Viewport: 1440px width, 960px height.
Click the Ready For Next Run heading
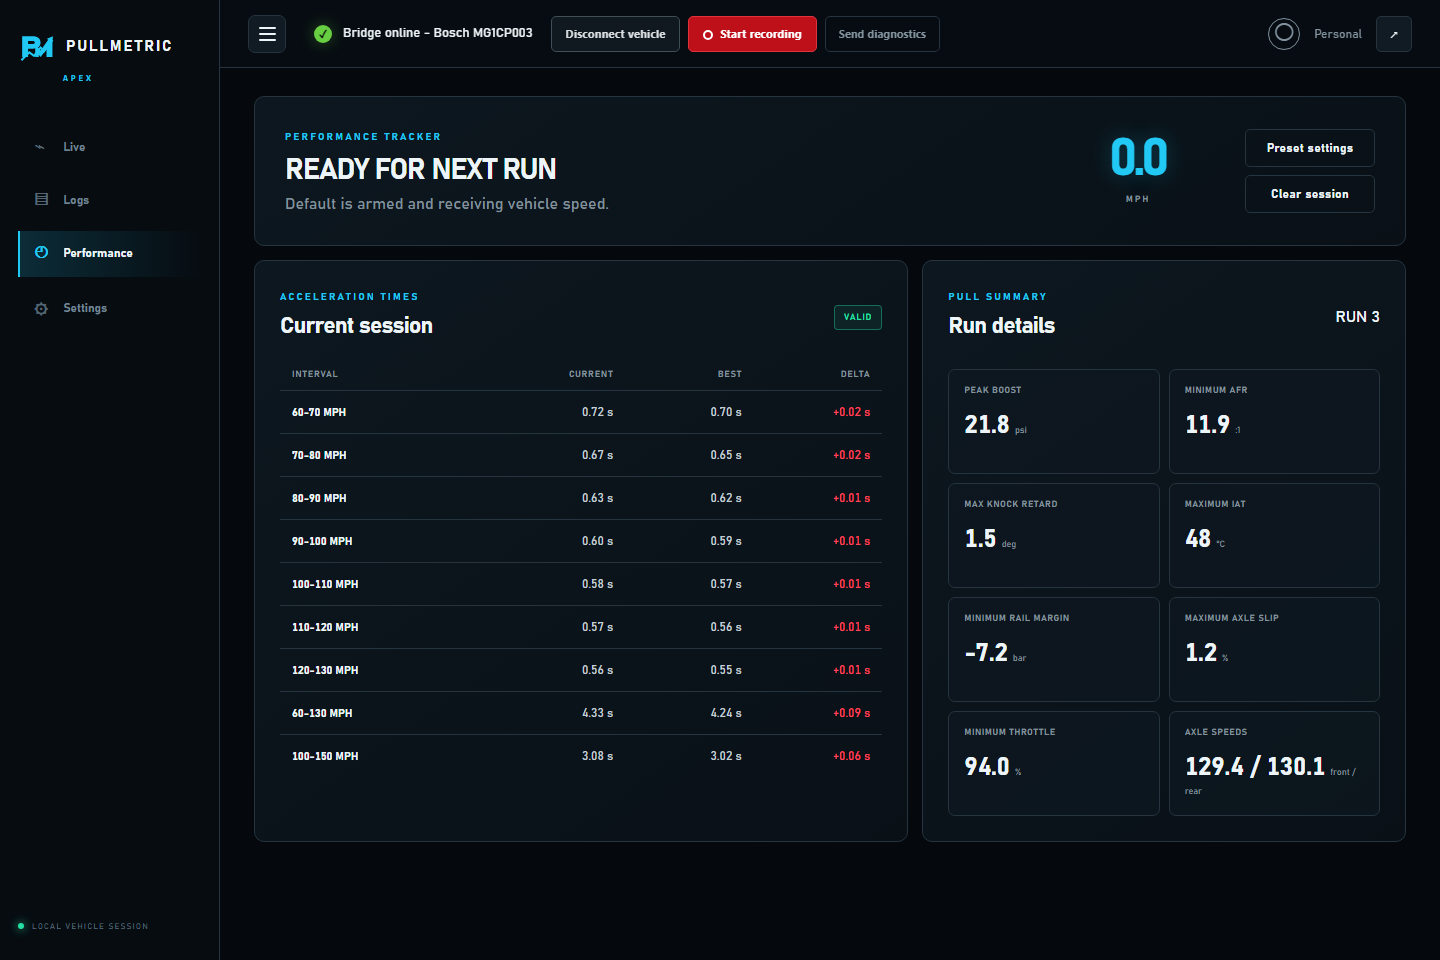tap(421, 169)
